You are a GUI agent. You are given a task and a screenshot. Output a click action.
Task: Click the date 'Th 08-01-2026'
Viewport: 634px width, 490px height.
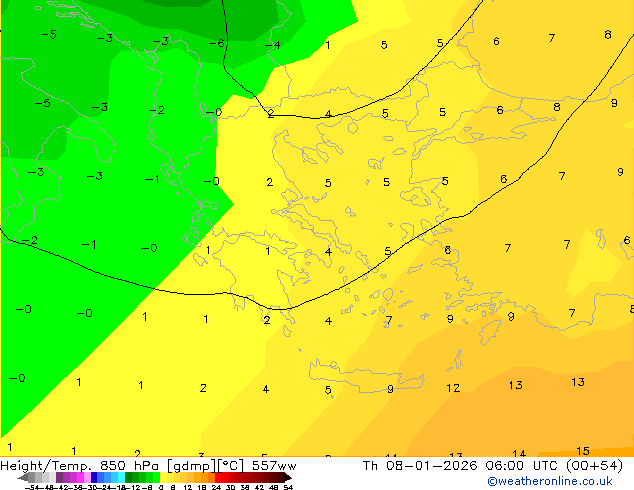pyautogui.click(x=420, y=466)
